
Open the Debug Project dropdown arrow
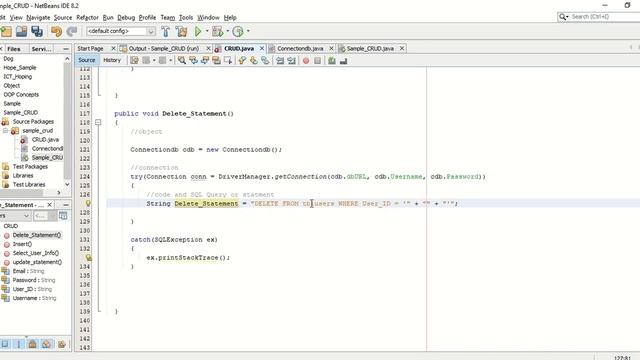point(227,31)
